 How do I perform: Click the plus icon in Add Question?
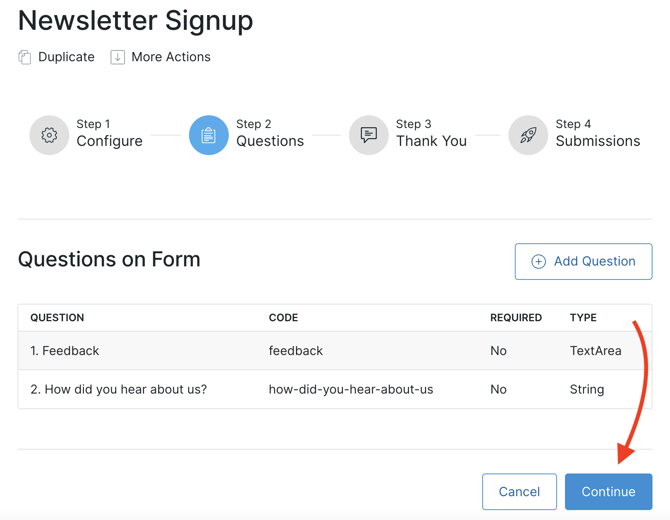(x=538, y=262)
